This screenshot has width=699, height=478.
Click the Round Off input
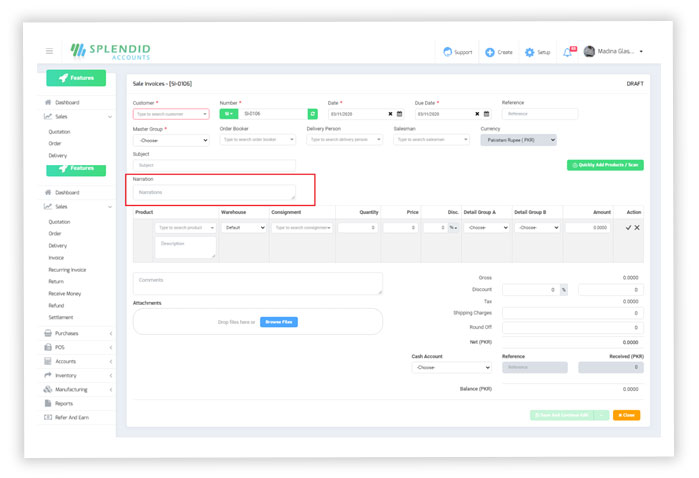pyautogui.click(x=572, y=327)
